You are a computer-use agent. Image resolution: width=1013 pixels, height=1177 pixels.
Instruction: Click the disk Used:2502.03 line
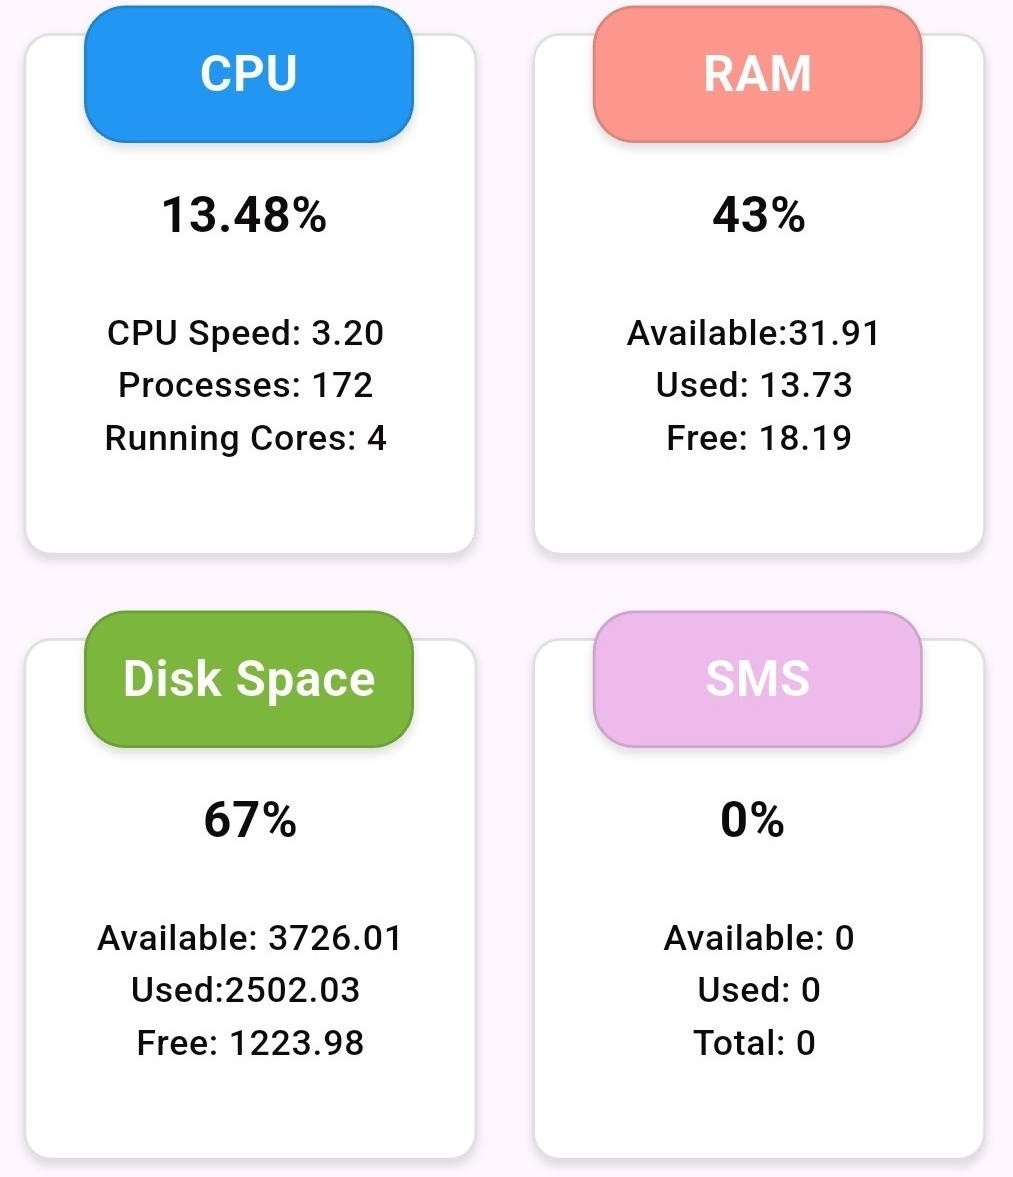click(x=245, y=990)
